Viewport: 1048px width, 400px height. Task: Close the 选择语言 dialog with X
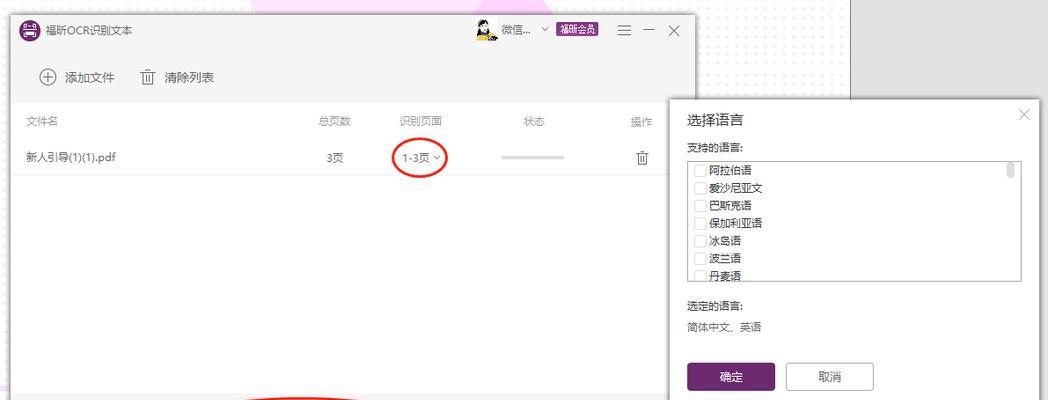(1024, 114)
